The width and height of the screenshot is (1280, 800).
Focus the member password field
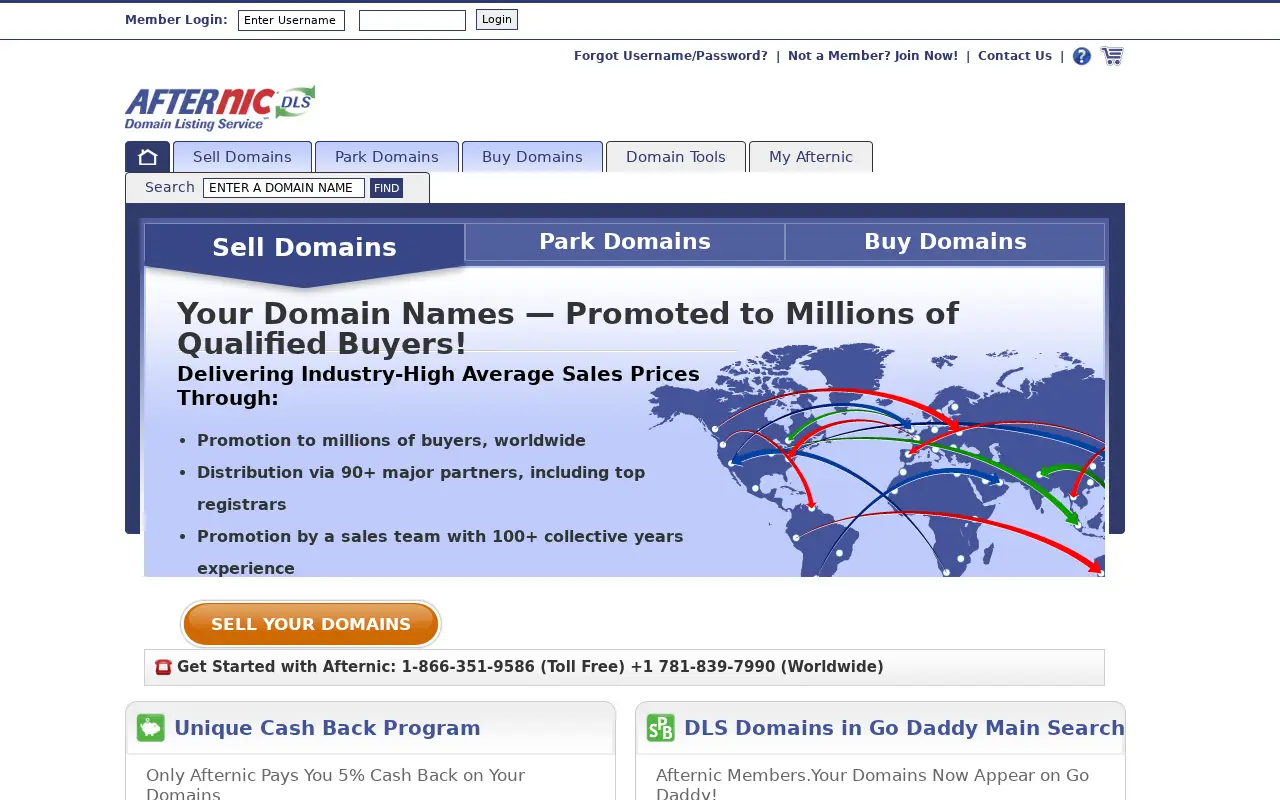pos(412,20)
